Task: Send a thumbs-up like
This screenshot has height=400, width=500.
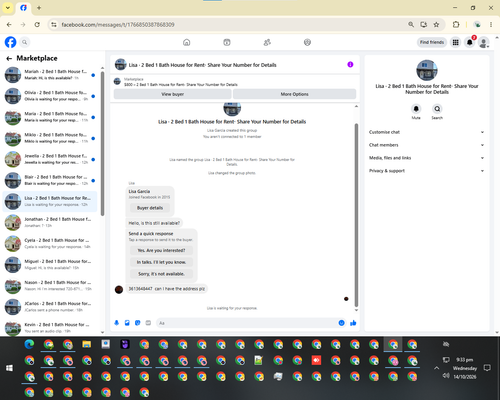Action: click(353, 323)
